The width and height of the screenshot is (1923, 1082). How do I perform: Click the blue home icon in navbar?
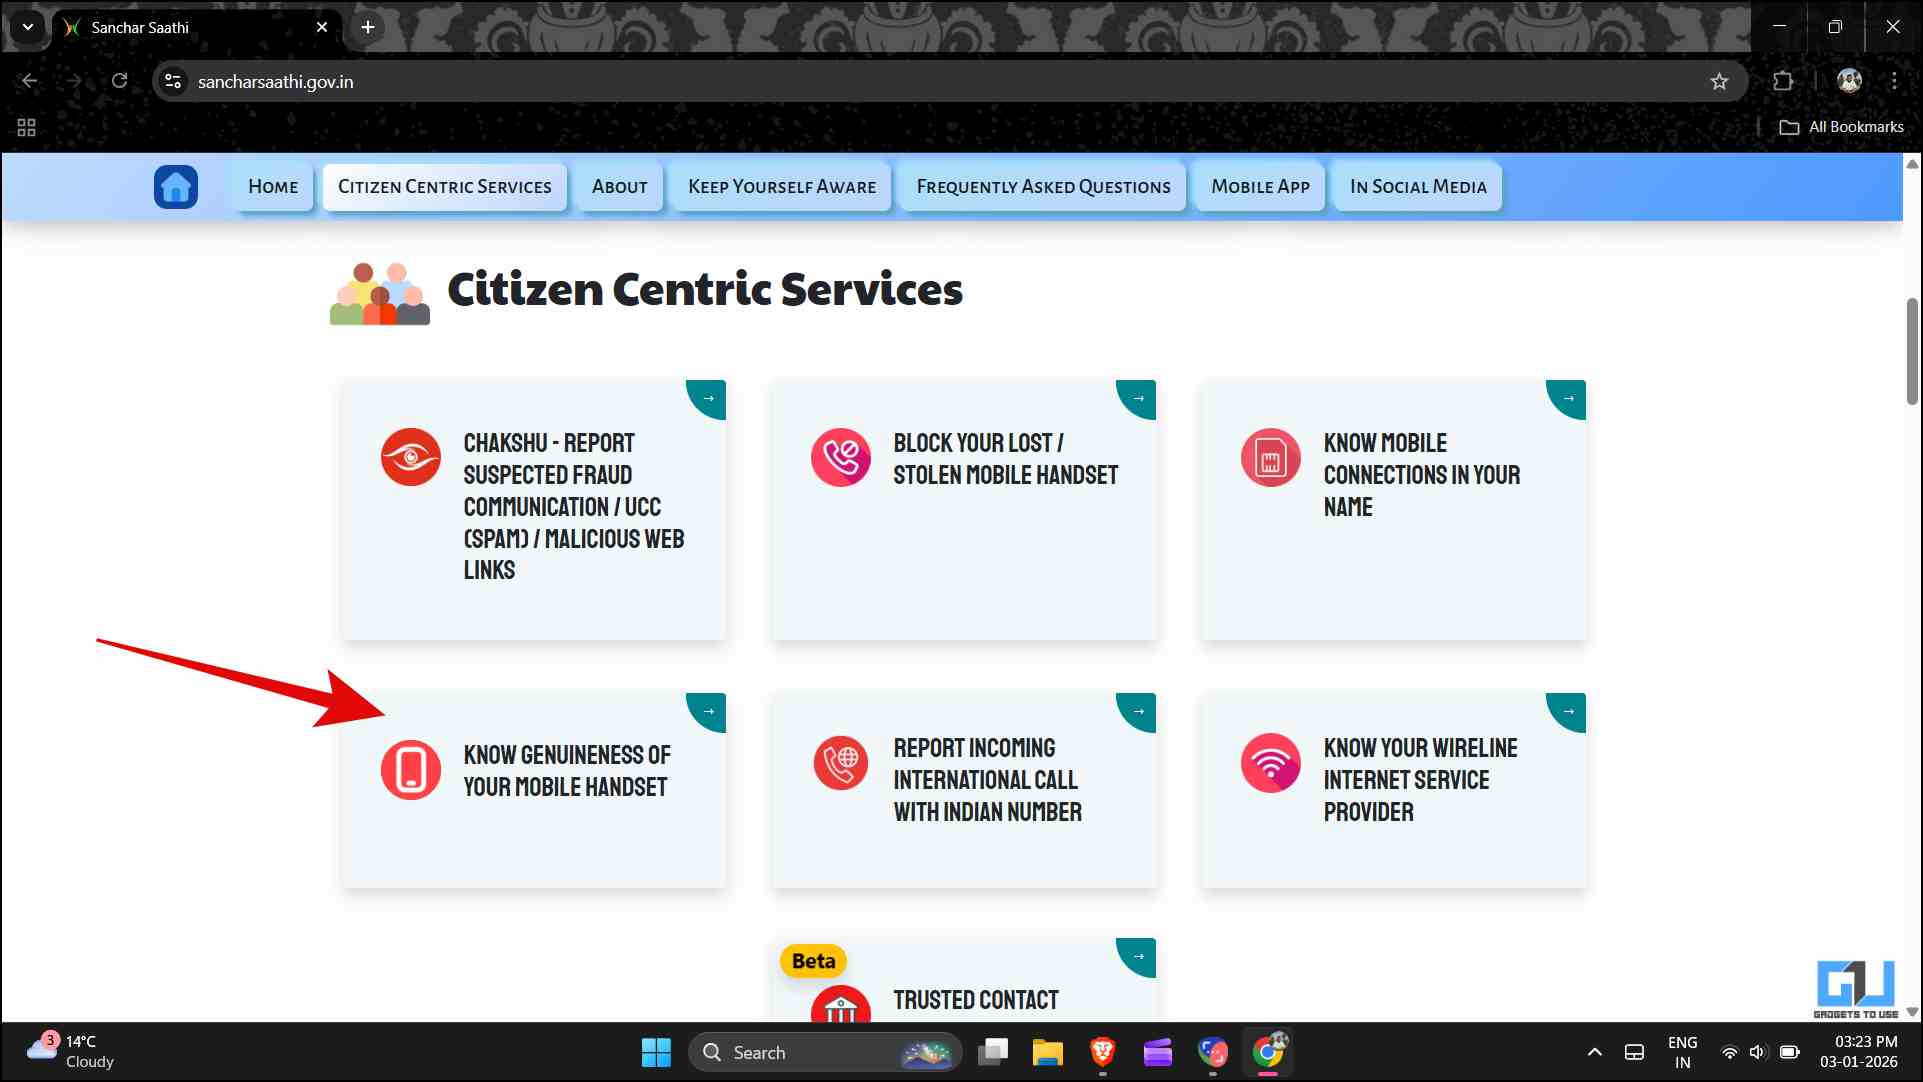point(176,187)
